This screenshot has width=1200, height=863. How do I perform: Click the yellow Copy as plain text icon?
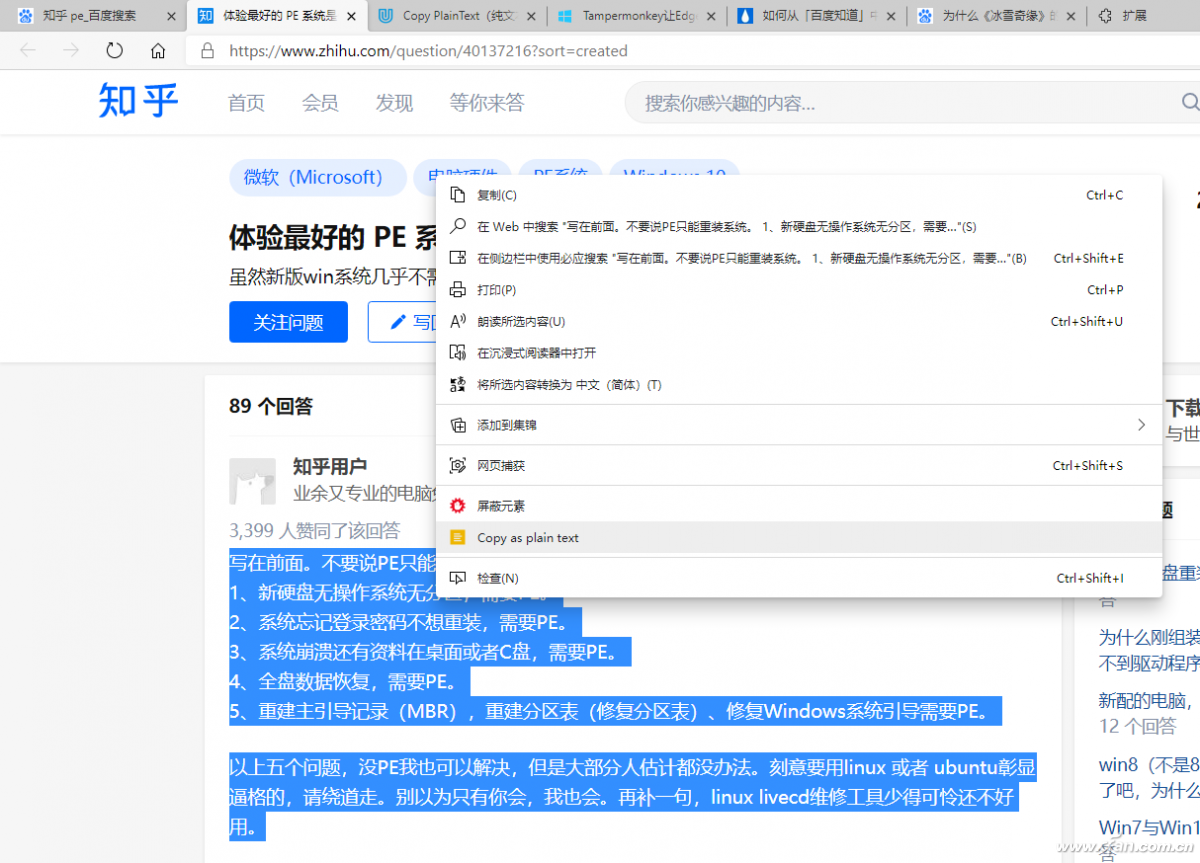[x=458, y=538]
